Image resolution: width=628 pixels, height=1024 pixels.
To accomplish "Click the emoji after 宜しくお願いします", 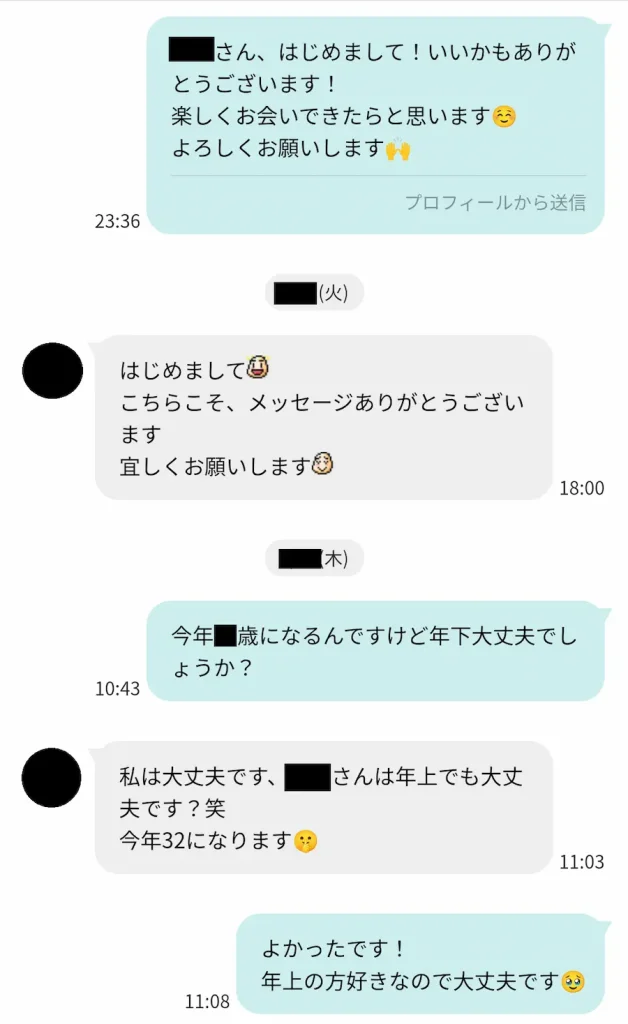I will (x=322, y=464).
